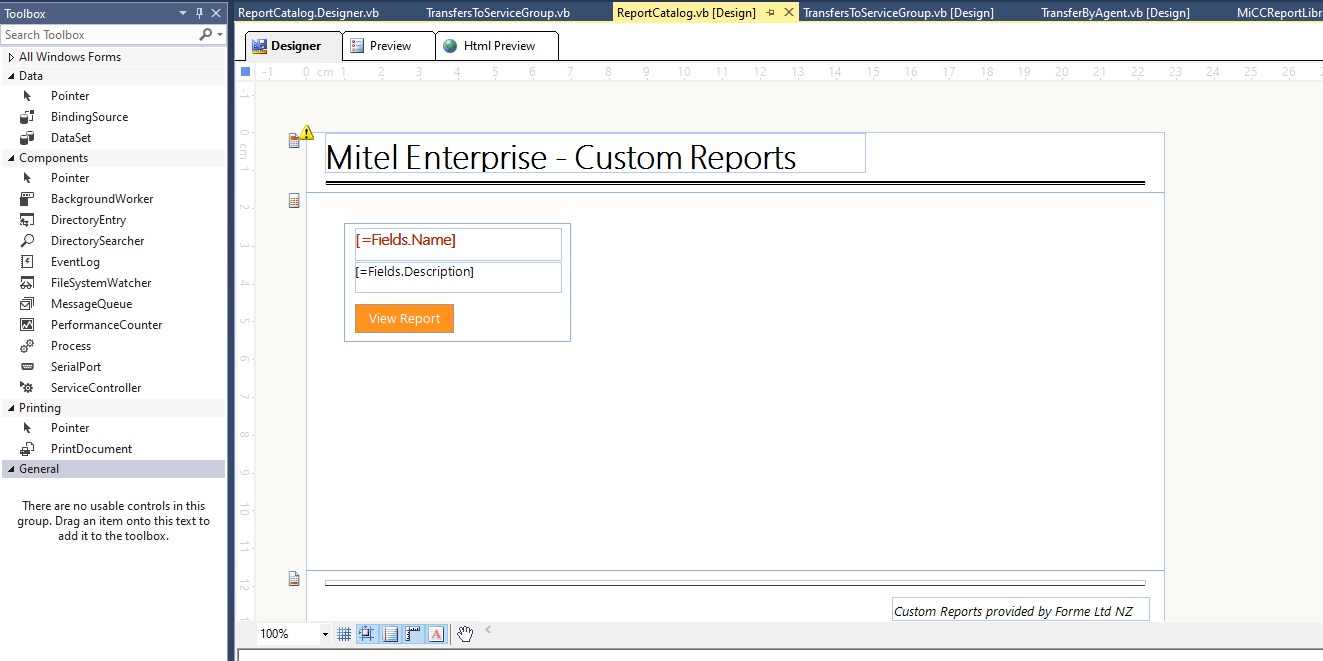Select the FileSystemWatcher component
This screenshot has width=1323, height=661.
coord(112,283)
